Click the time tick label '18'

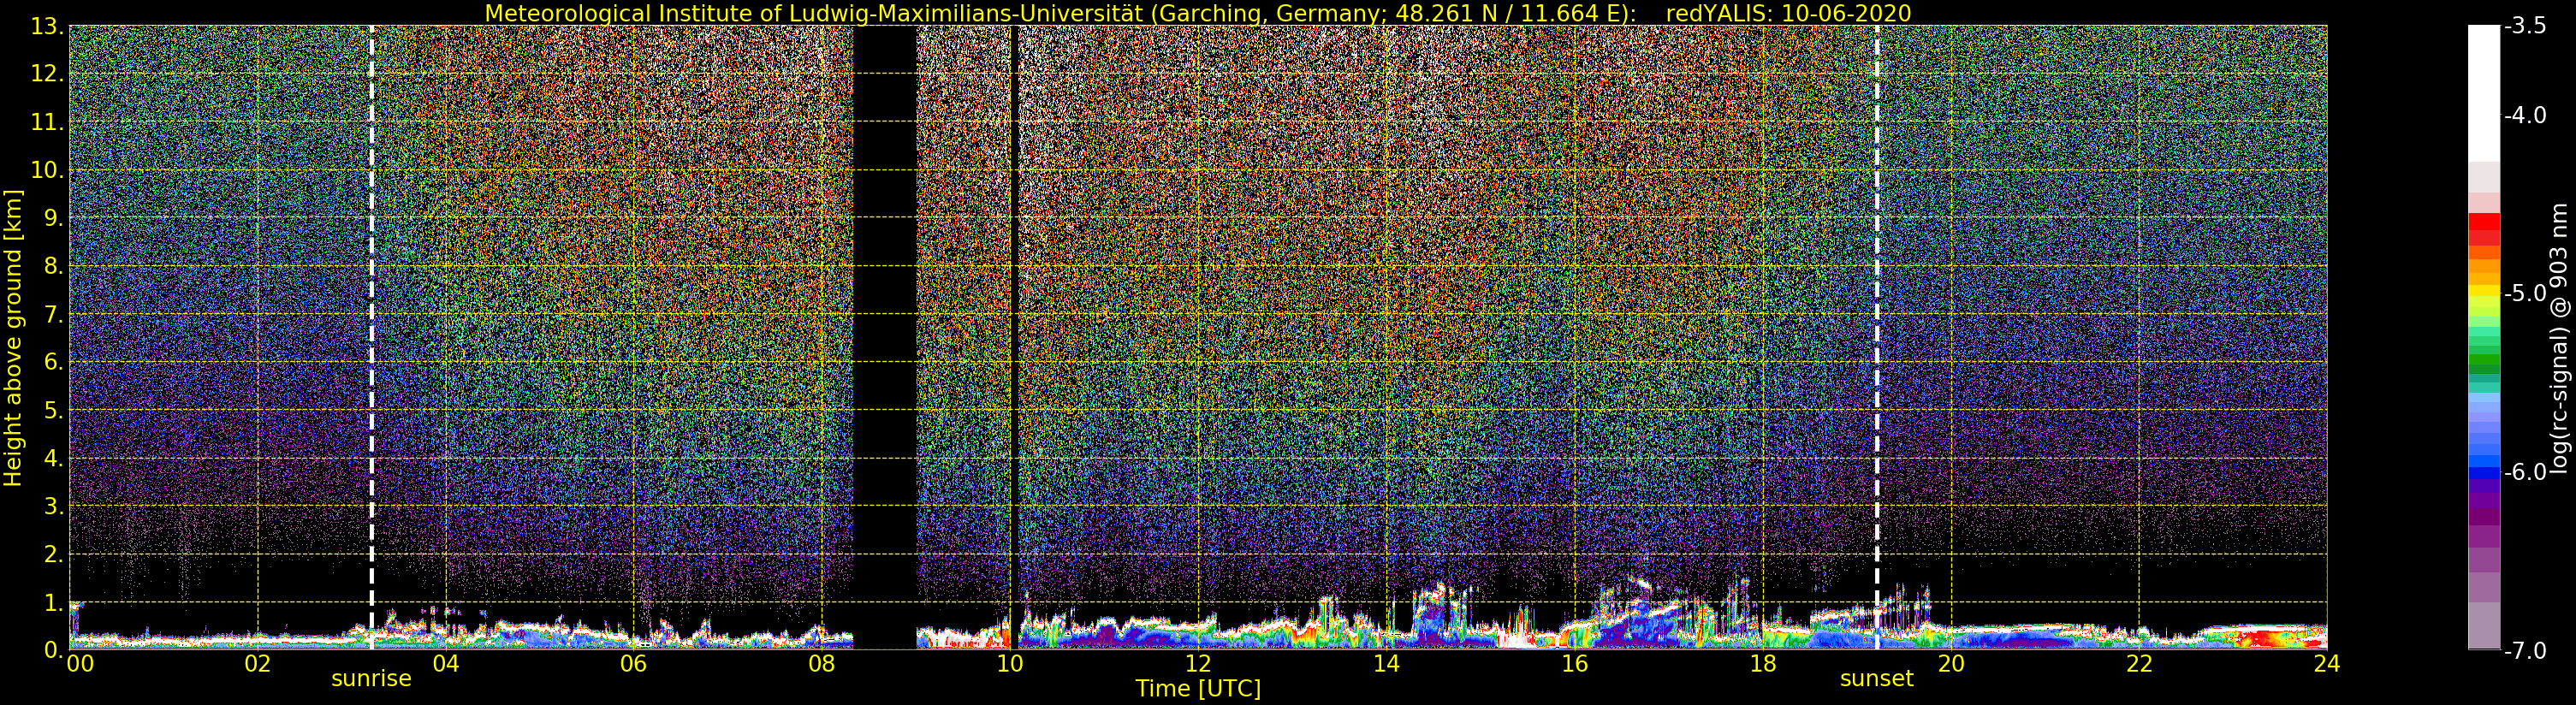[1763, 663]
